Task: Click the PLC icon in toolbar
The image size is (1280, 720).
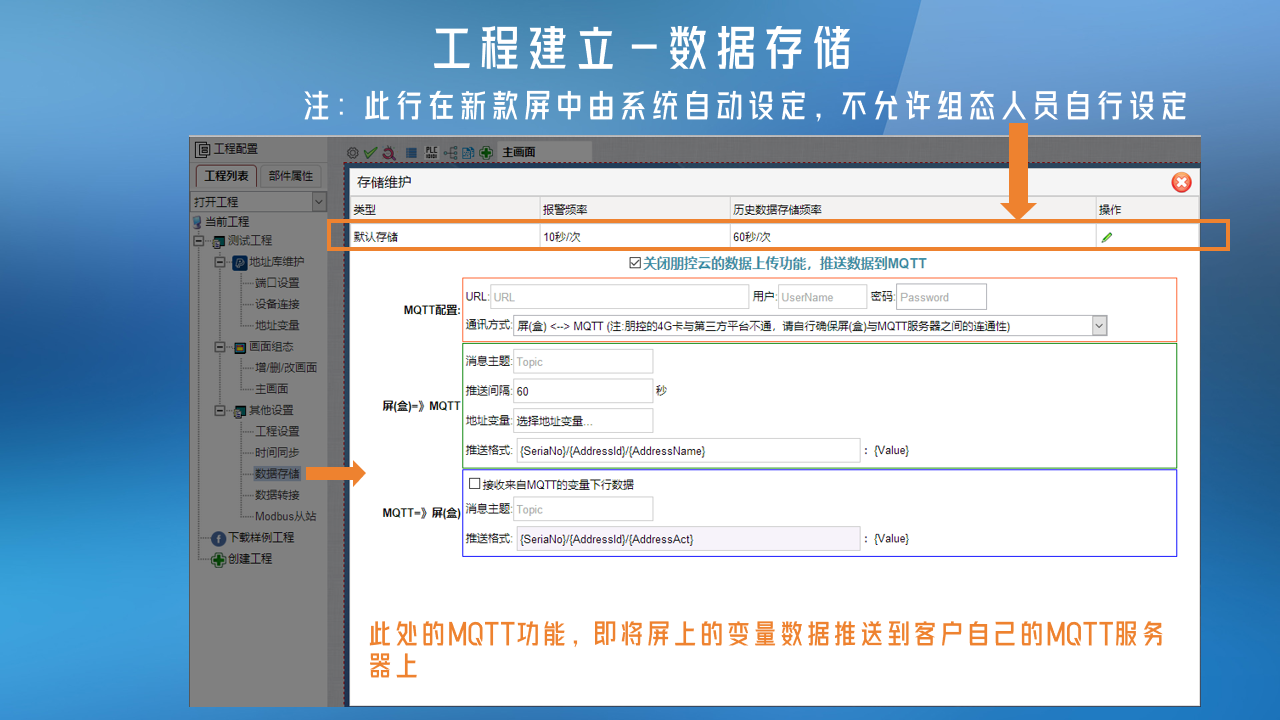Action: pyautogui.click(x=431, y=152)
